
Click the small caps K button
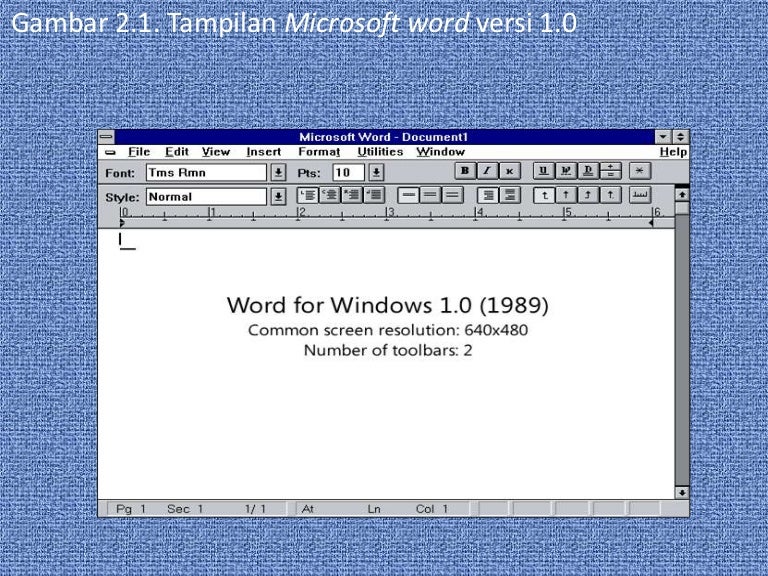pyautogui.click(x=509, y=172)
